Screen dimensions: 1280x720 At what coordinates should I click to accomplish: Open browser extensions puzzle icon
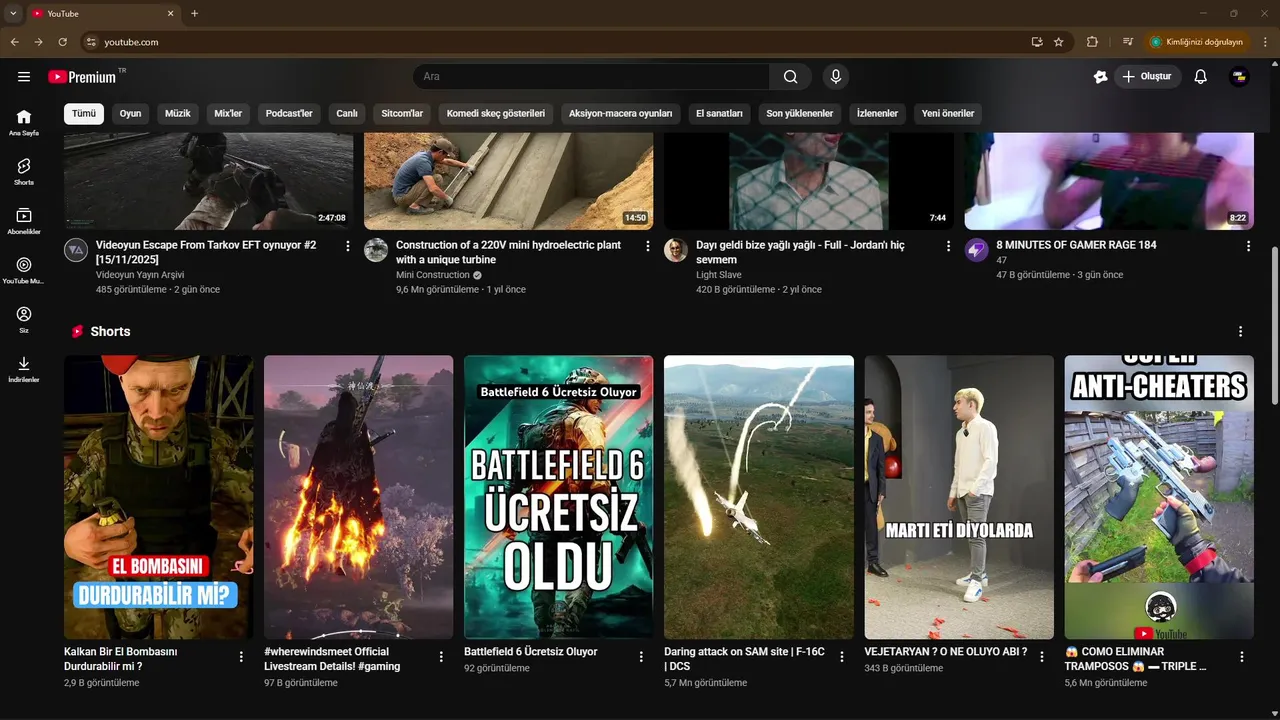[1092, 42]
